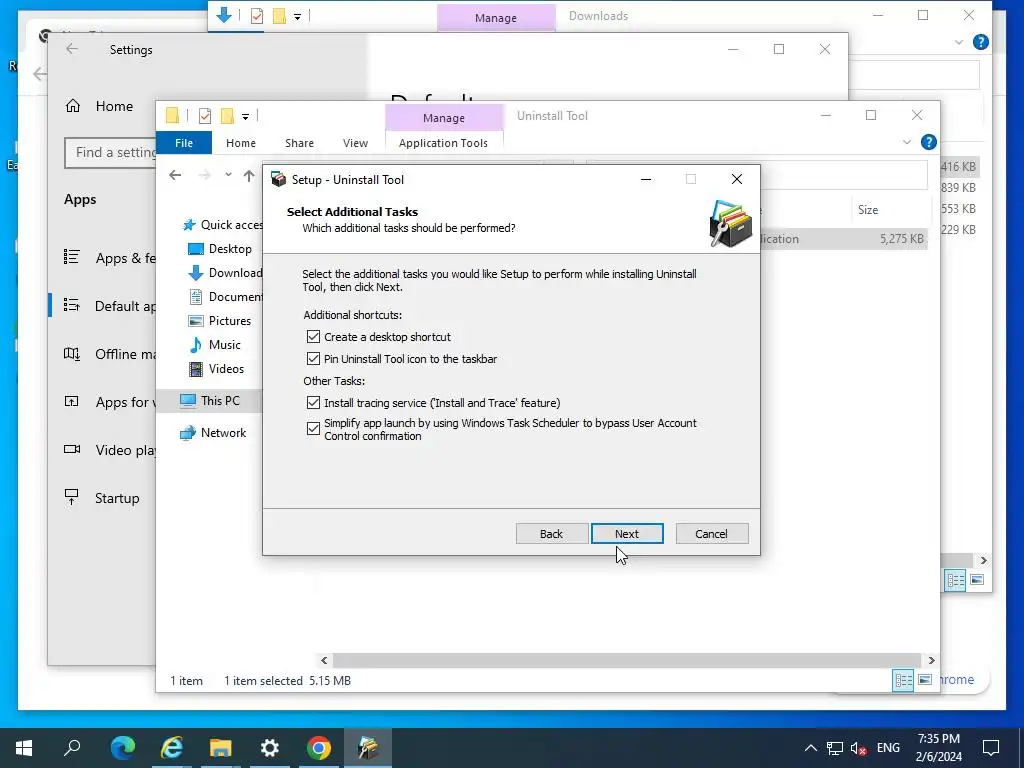Uncheck 'Simplify app launch' Task Scheduler option
1024x768 pixels.
click(x=313, y=429)
